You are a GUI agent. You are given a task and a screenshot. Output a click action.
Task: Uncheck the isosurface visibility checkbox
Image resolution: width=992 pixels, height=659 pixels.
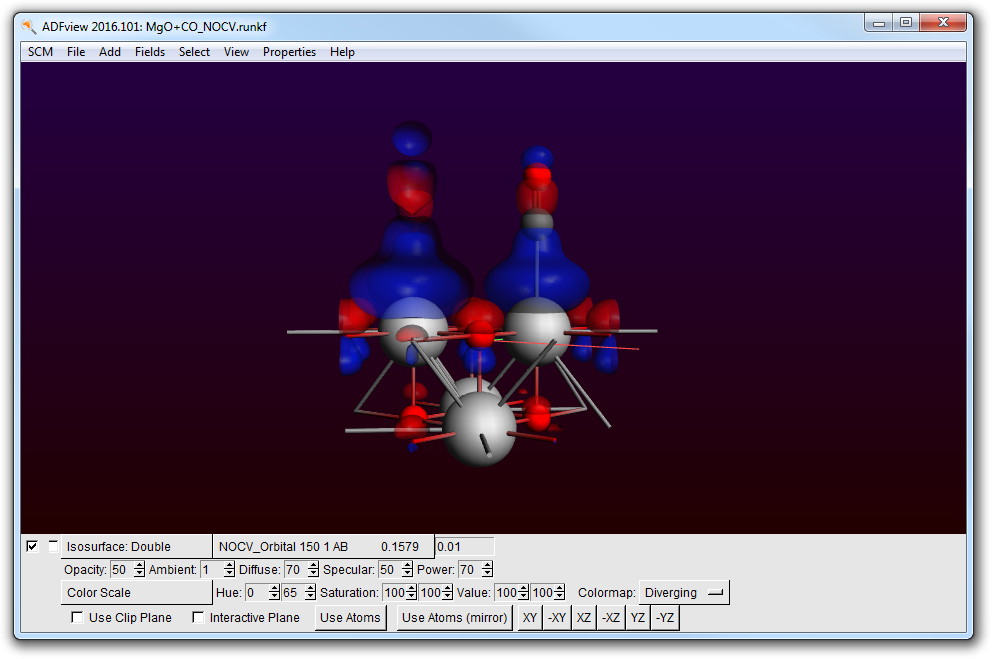(x=32, y=546)
